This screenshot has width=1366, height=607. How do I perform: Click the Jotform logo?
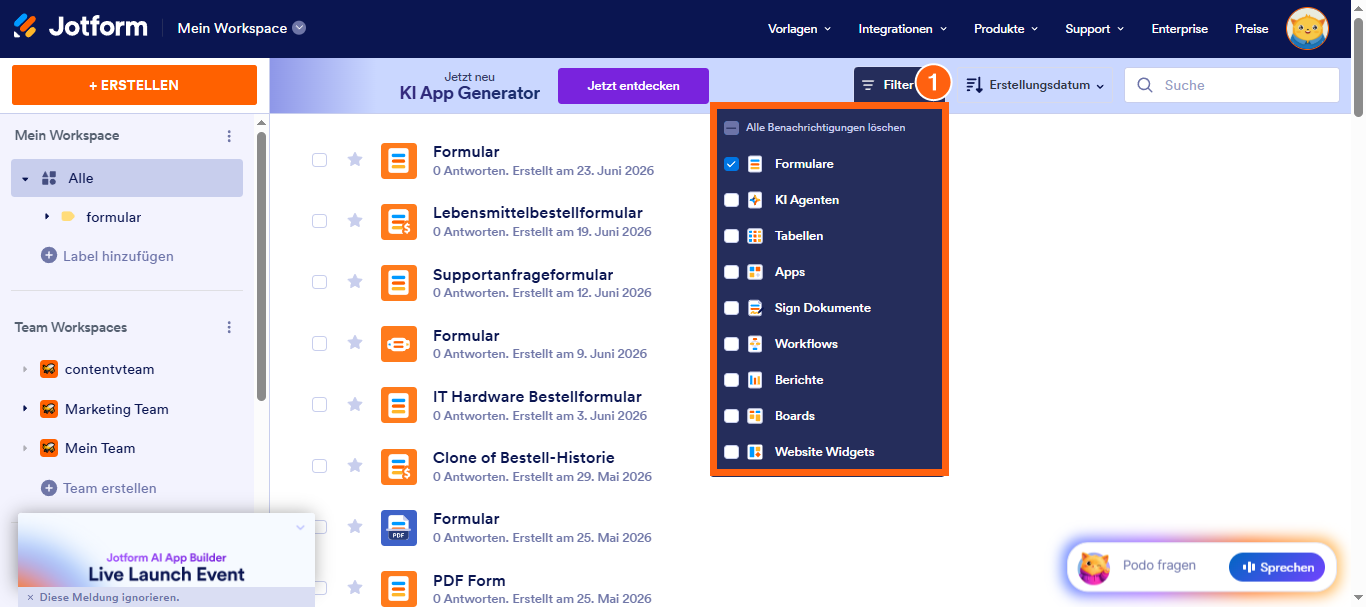click(80, 28)
